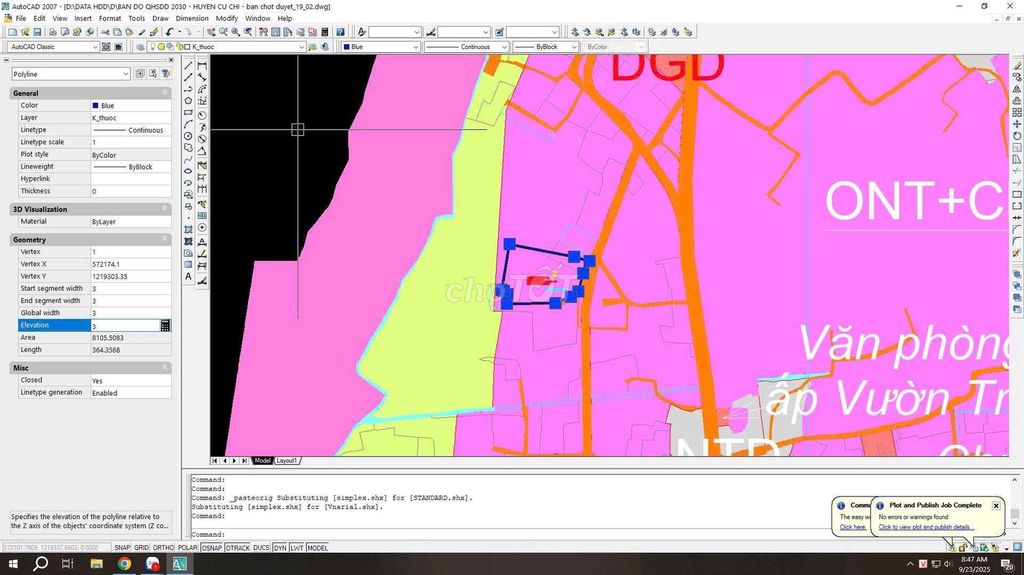1024x575 pixels.
Task: Click the Blue color swatch in Properties
Action: click(96, 106)
